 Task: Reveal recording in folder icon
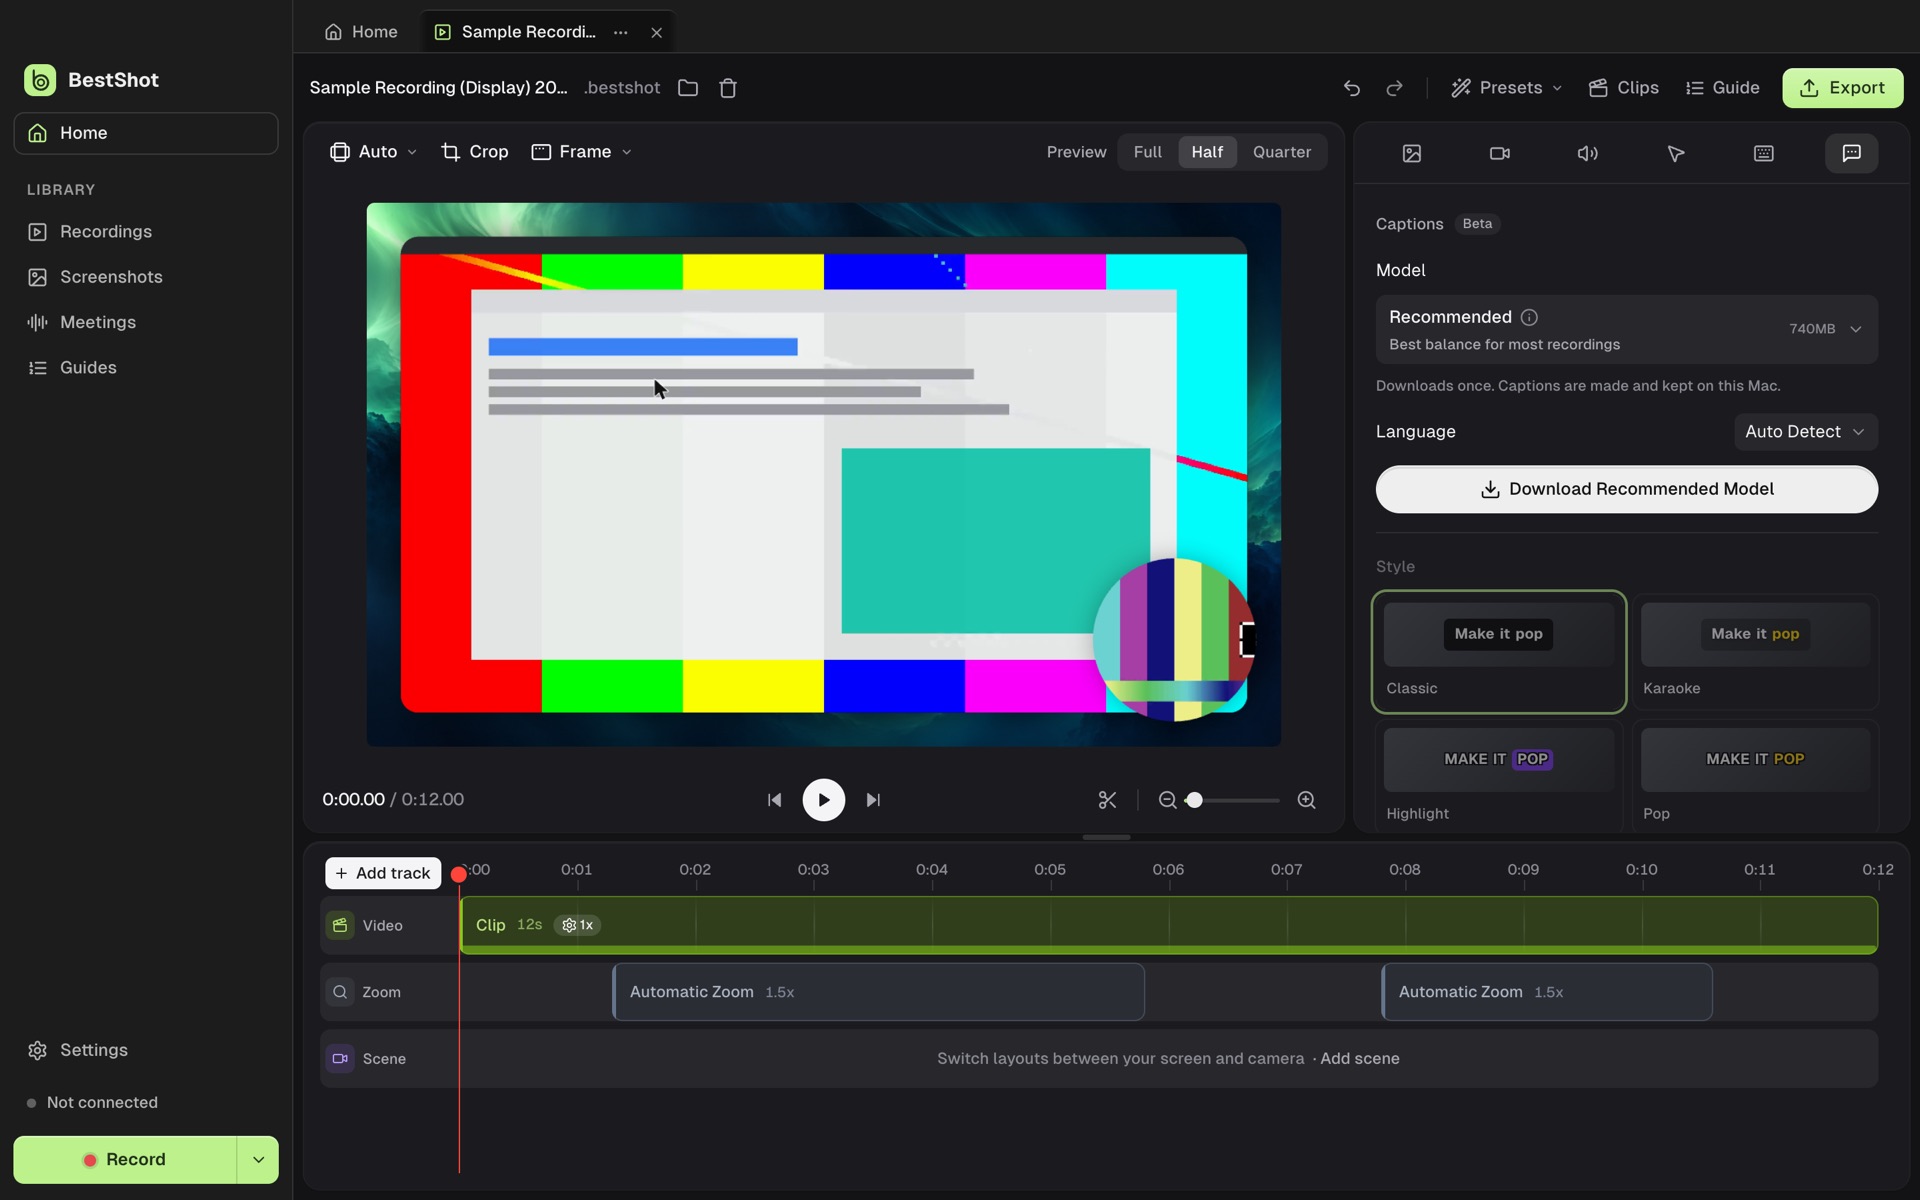point(688,88)
